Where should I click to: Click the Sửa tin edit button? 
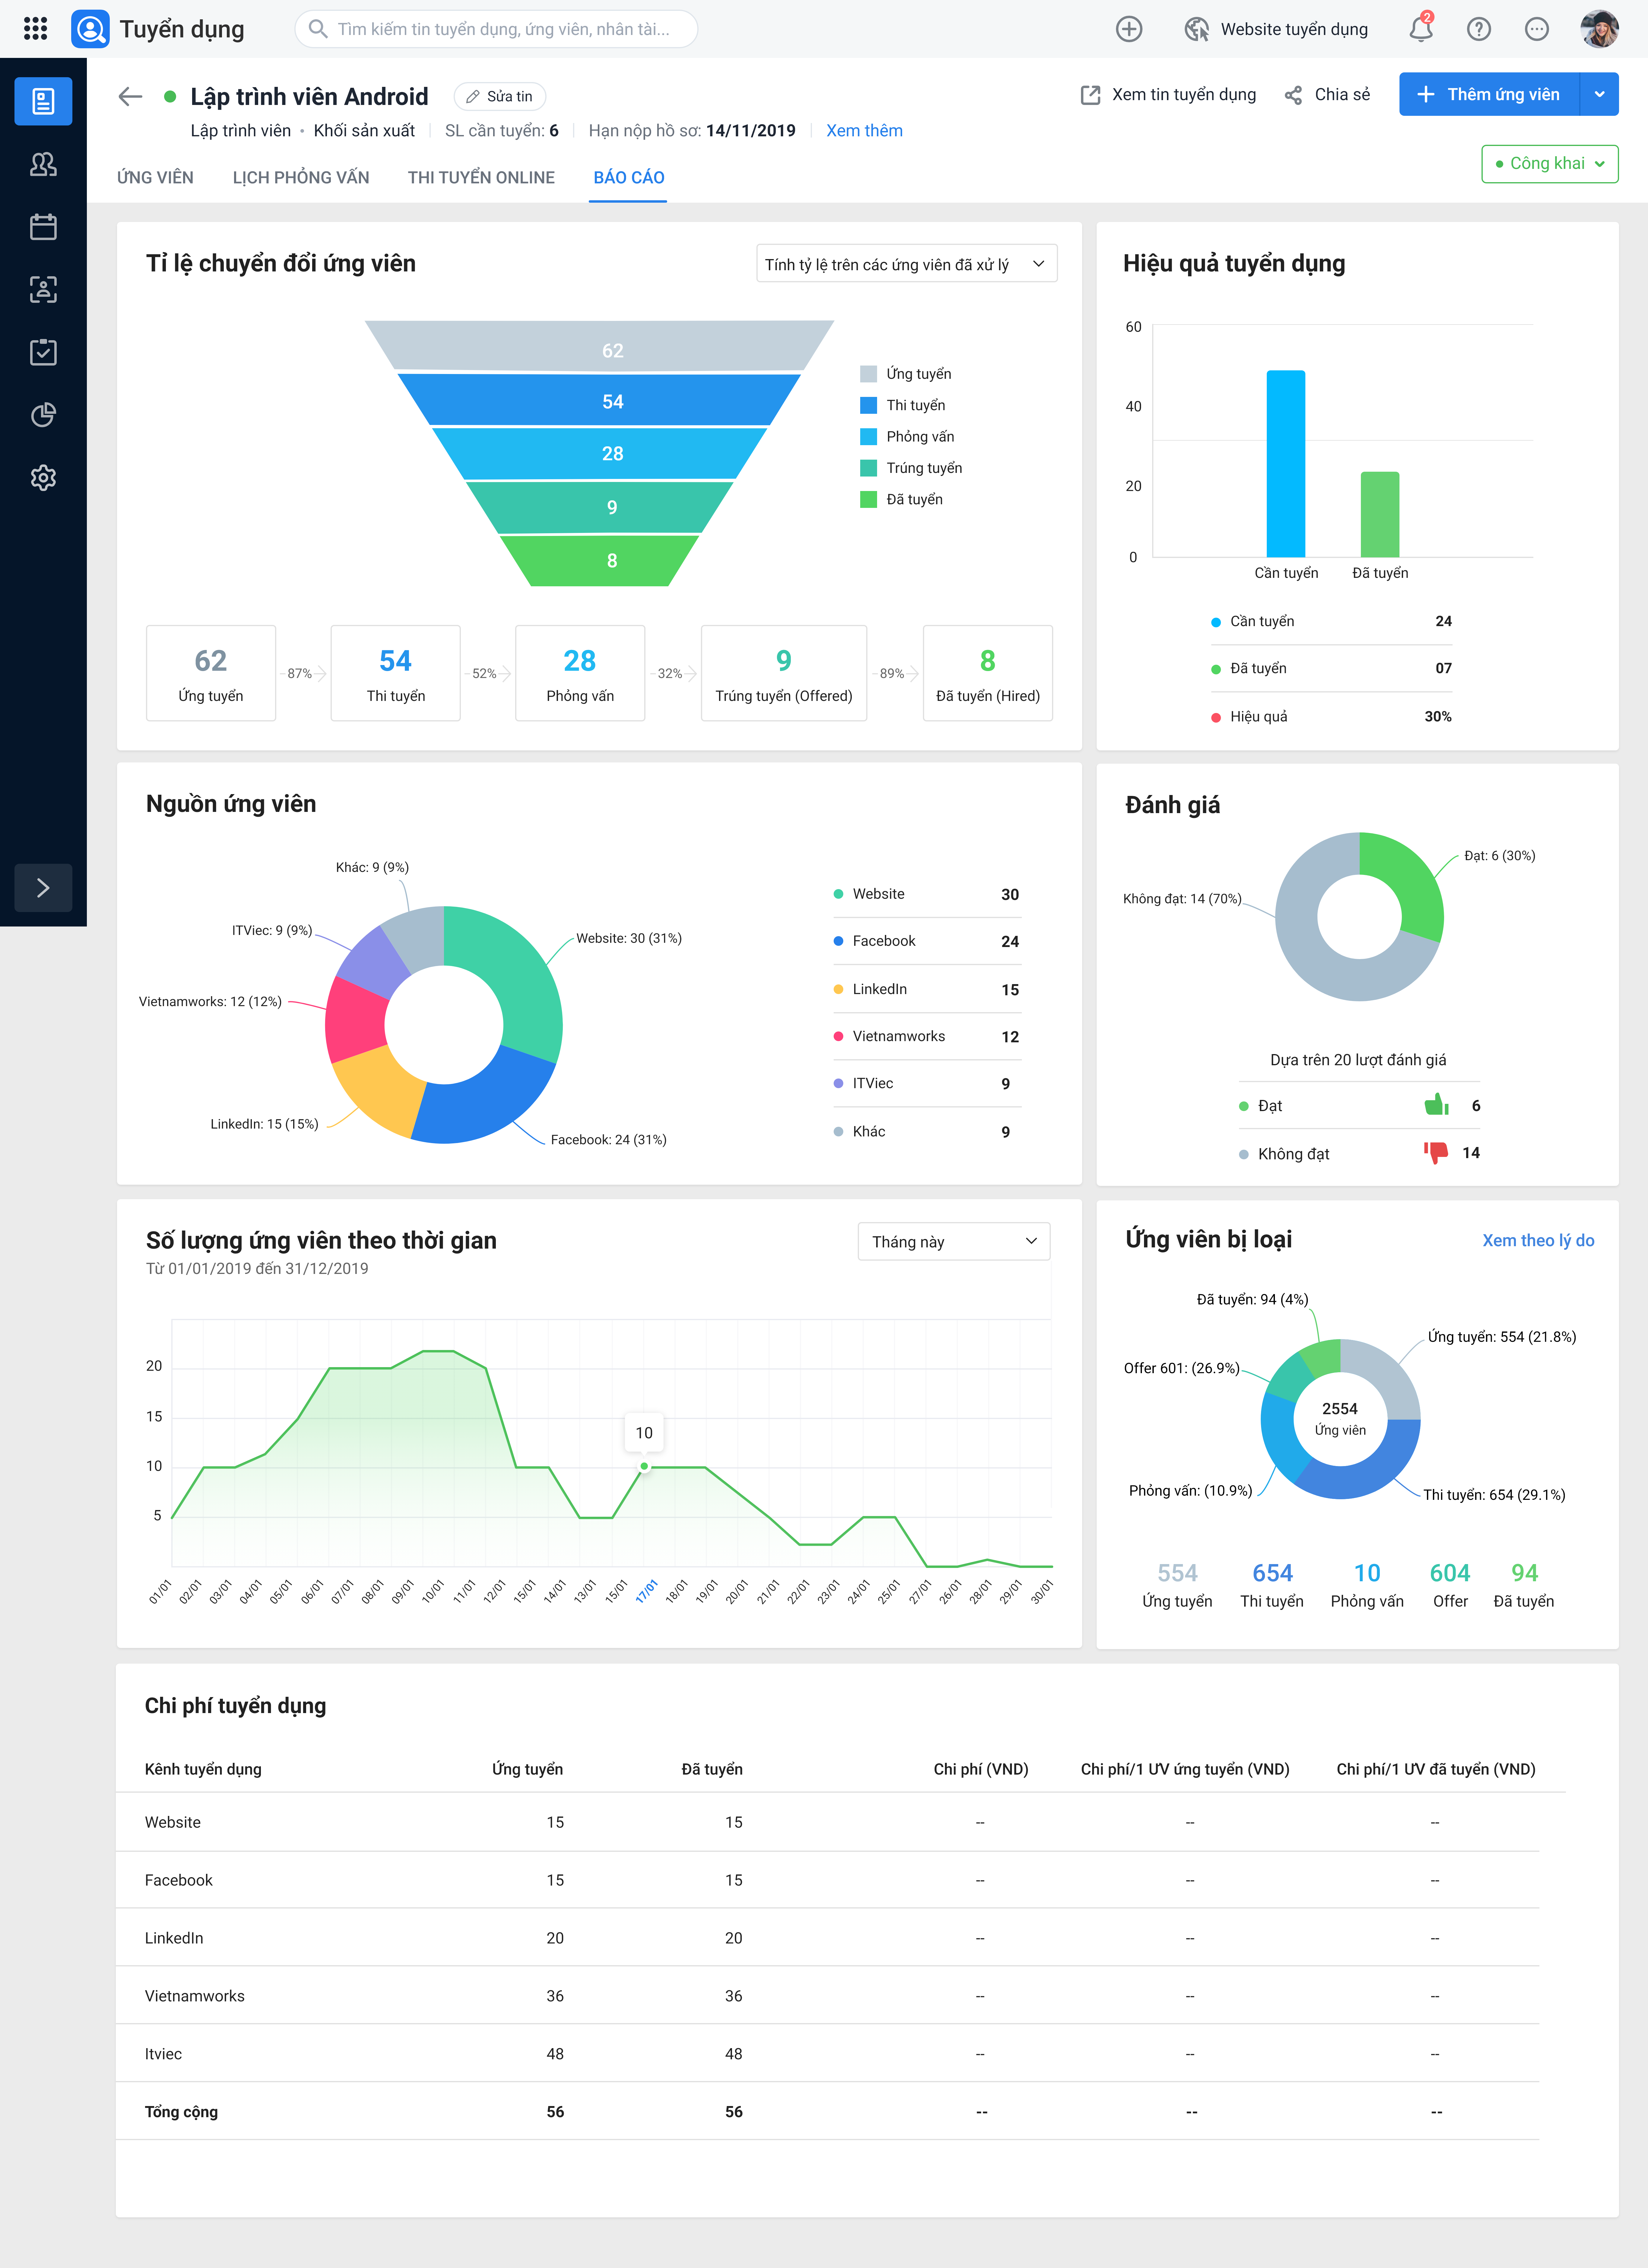(x=500, y=96)
